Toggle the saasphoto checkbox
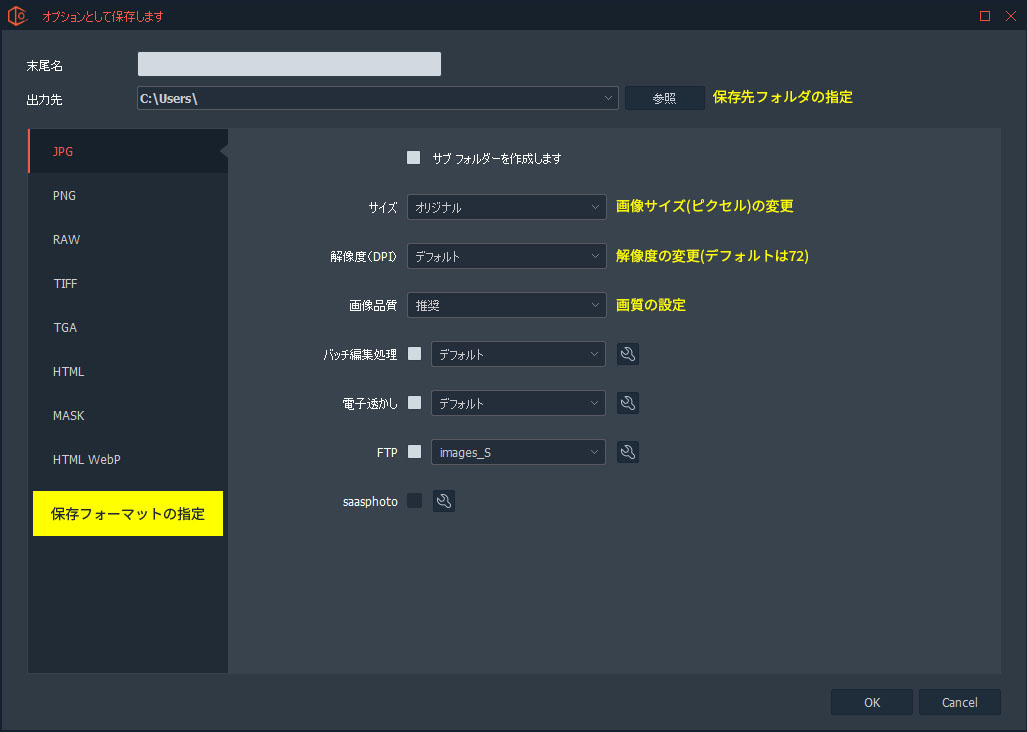The height and width of the screenshot is (732, 1027). (414, 501)
